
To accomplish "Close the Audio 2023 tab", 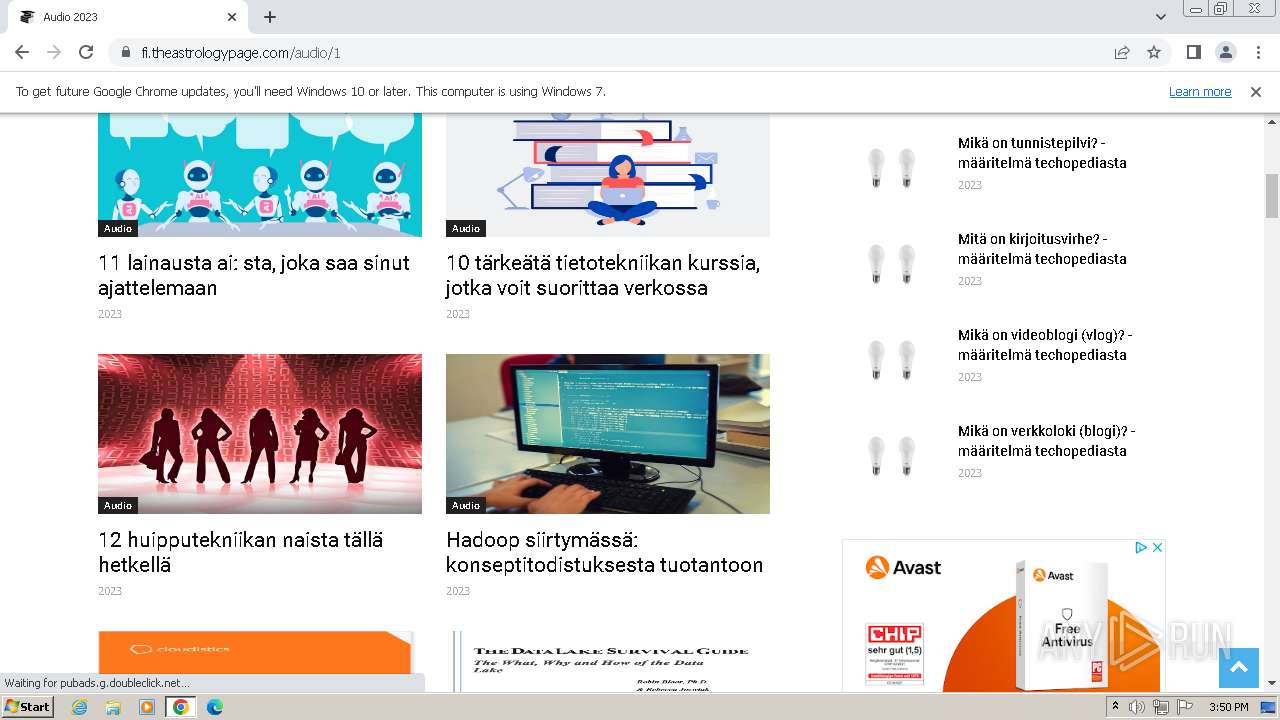I will coord(232,17).
